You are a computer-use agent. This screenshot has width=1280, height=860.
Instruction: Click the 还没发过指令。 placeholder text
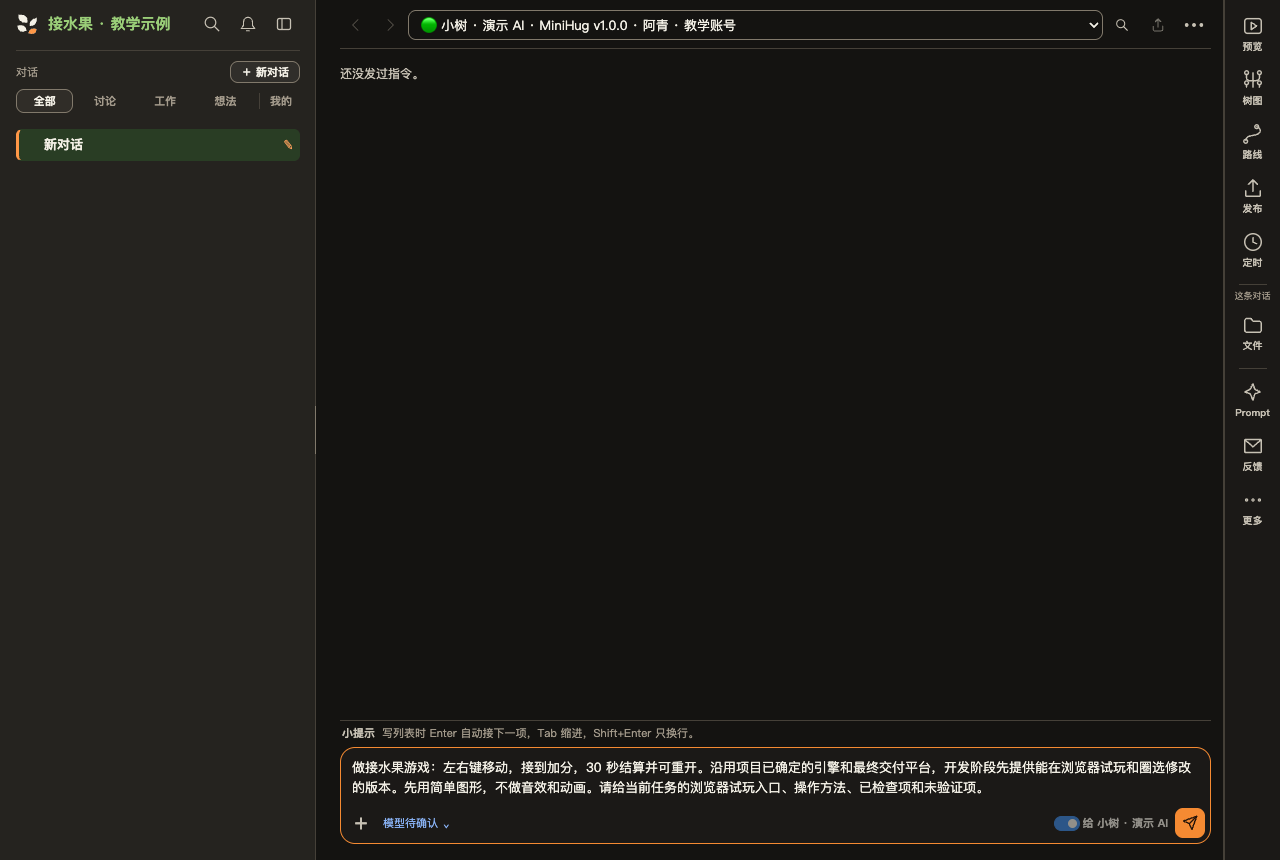(380, 73)
